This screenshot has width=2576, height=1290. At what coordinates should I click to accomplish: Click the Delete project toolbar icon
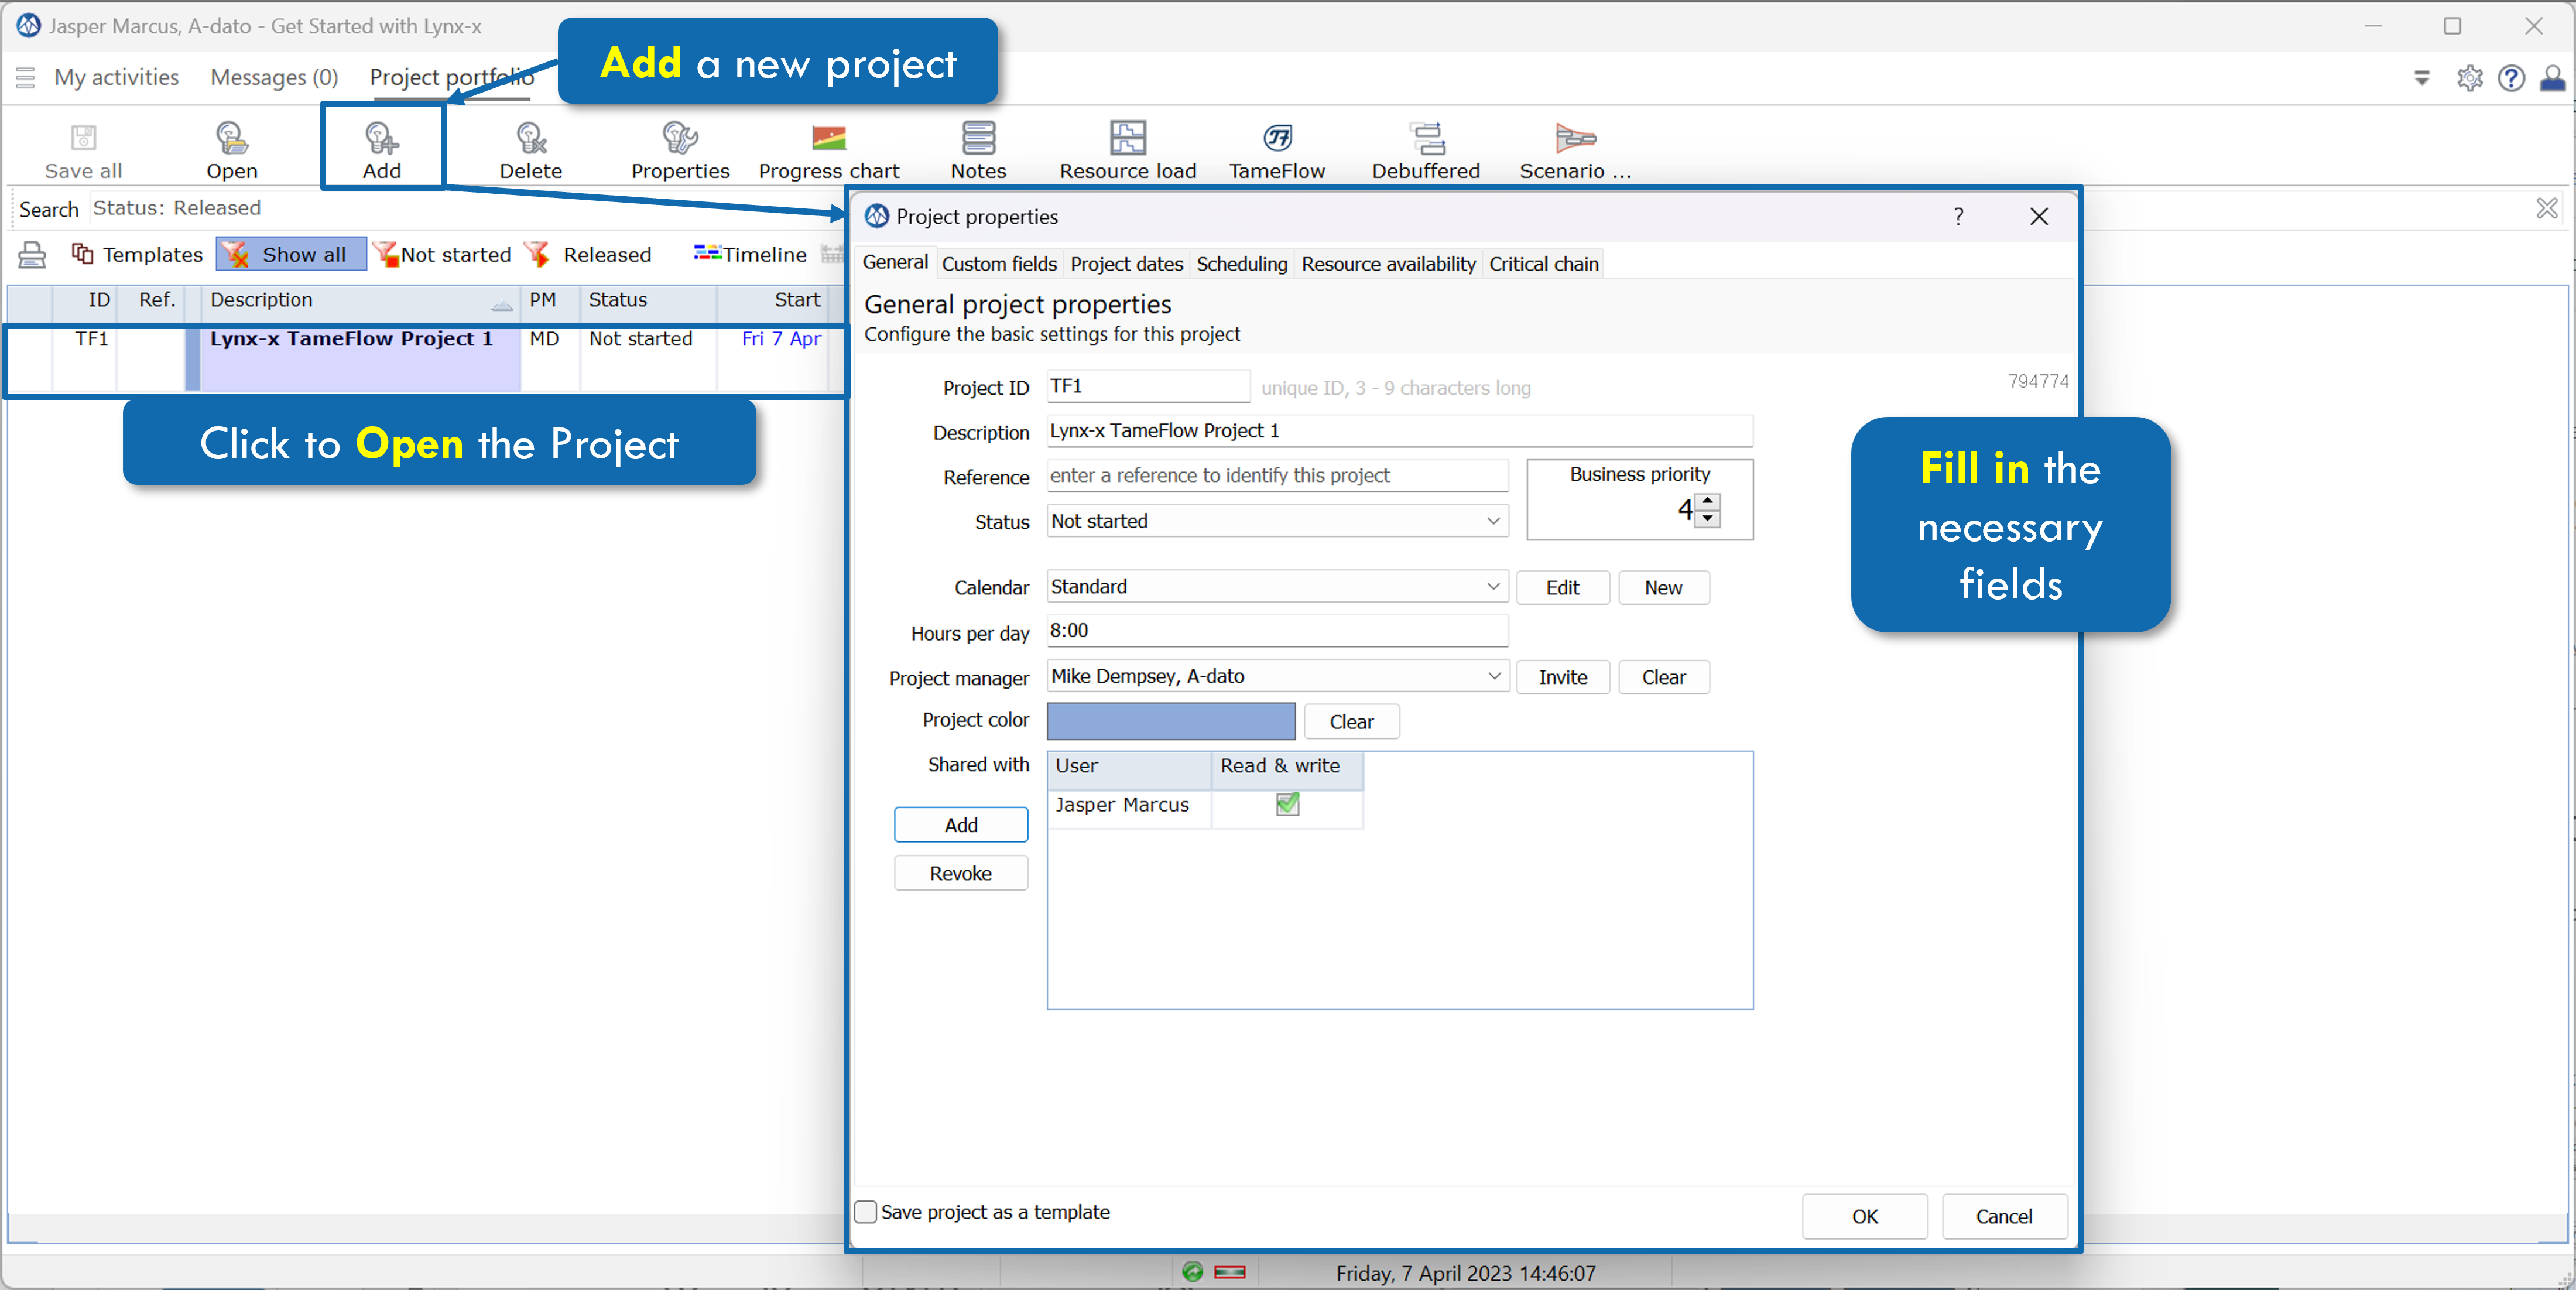pos(530,150)
